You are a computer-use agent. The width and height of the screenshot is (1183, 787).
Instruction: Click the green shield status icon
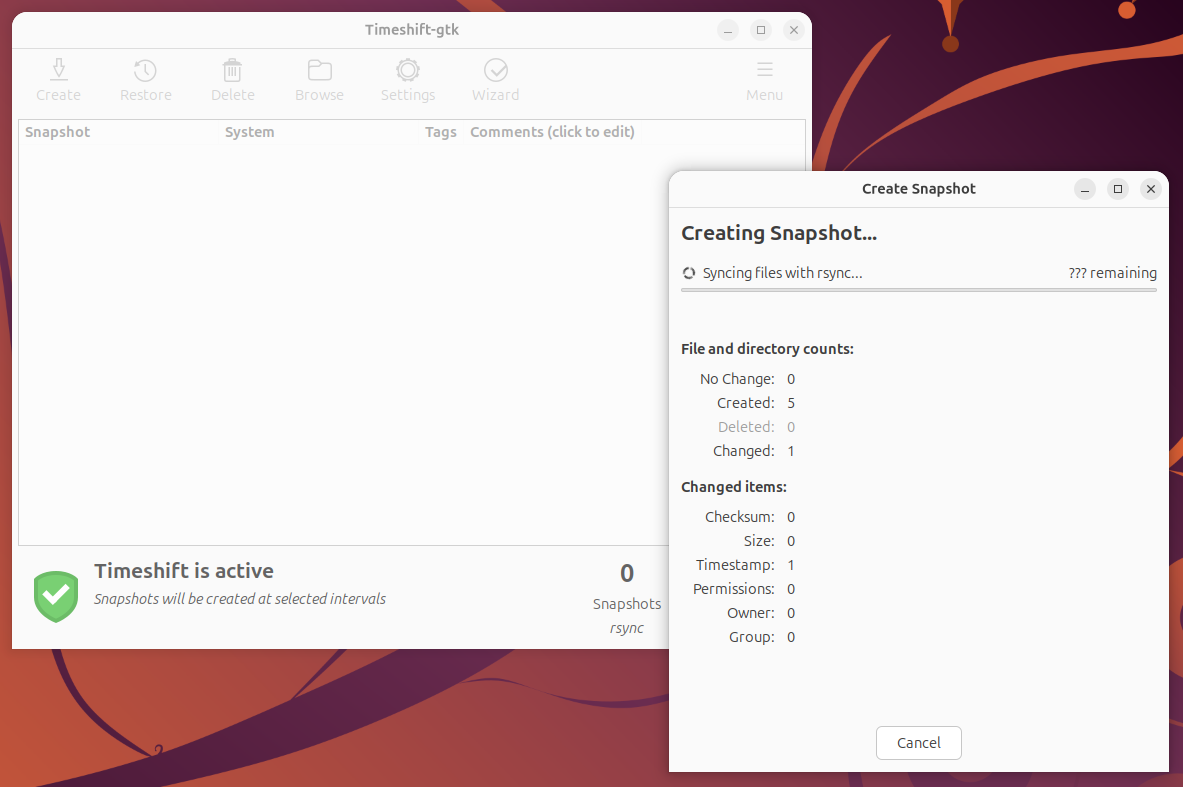56,596
